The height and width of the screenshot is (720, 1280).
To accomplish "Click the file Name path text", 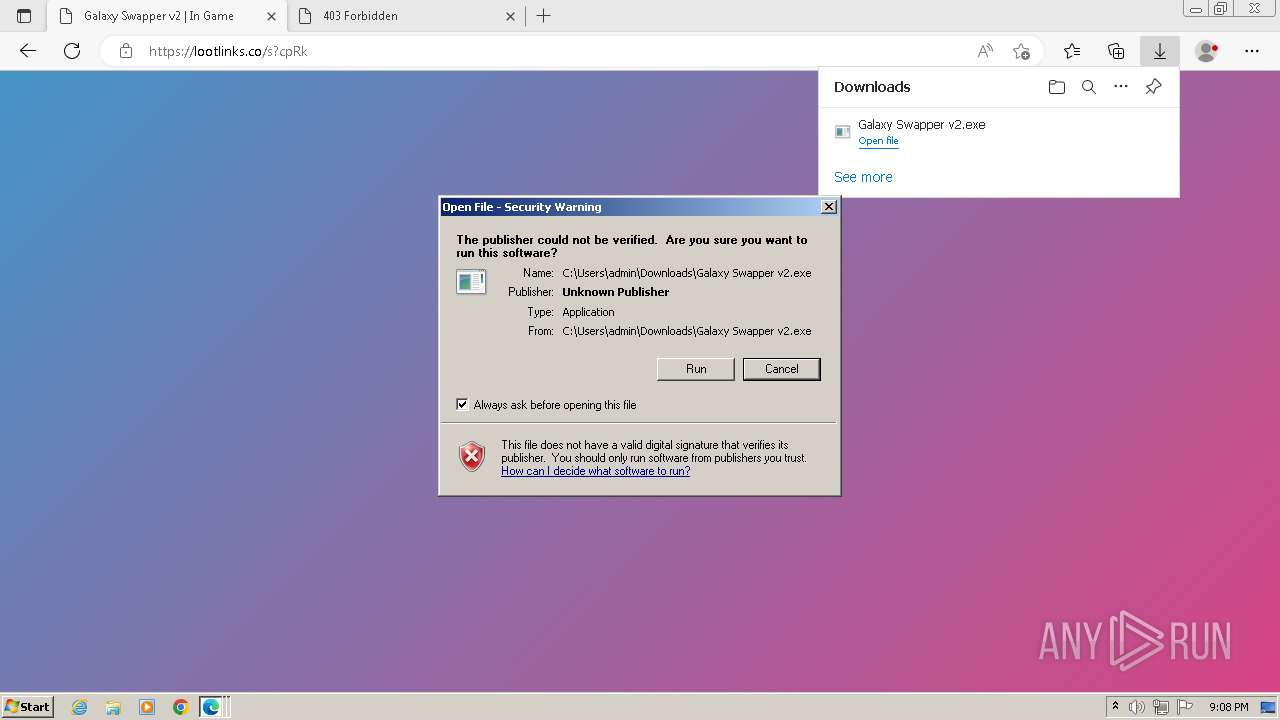I will click(687, 272).
